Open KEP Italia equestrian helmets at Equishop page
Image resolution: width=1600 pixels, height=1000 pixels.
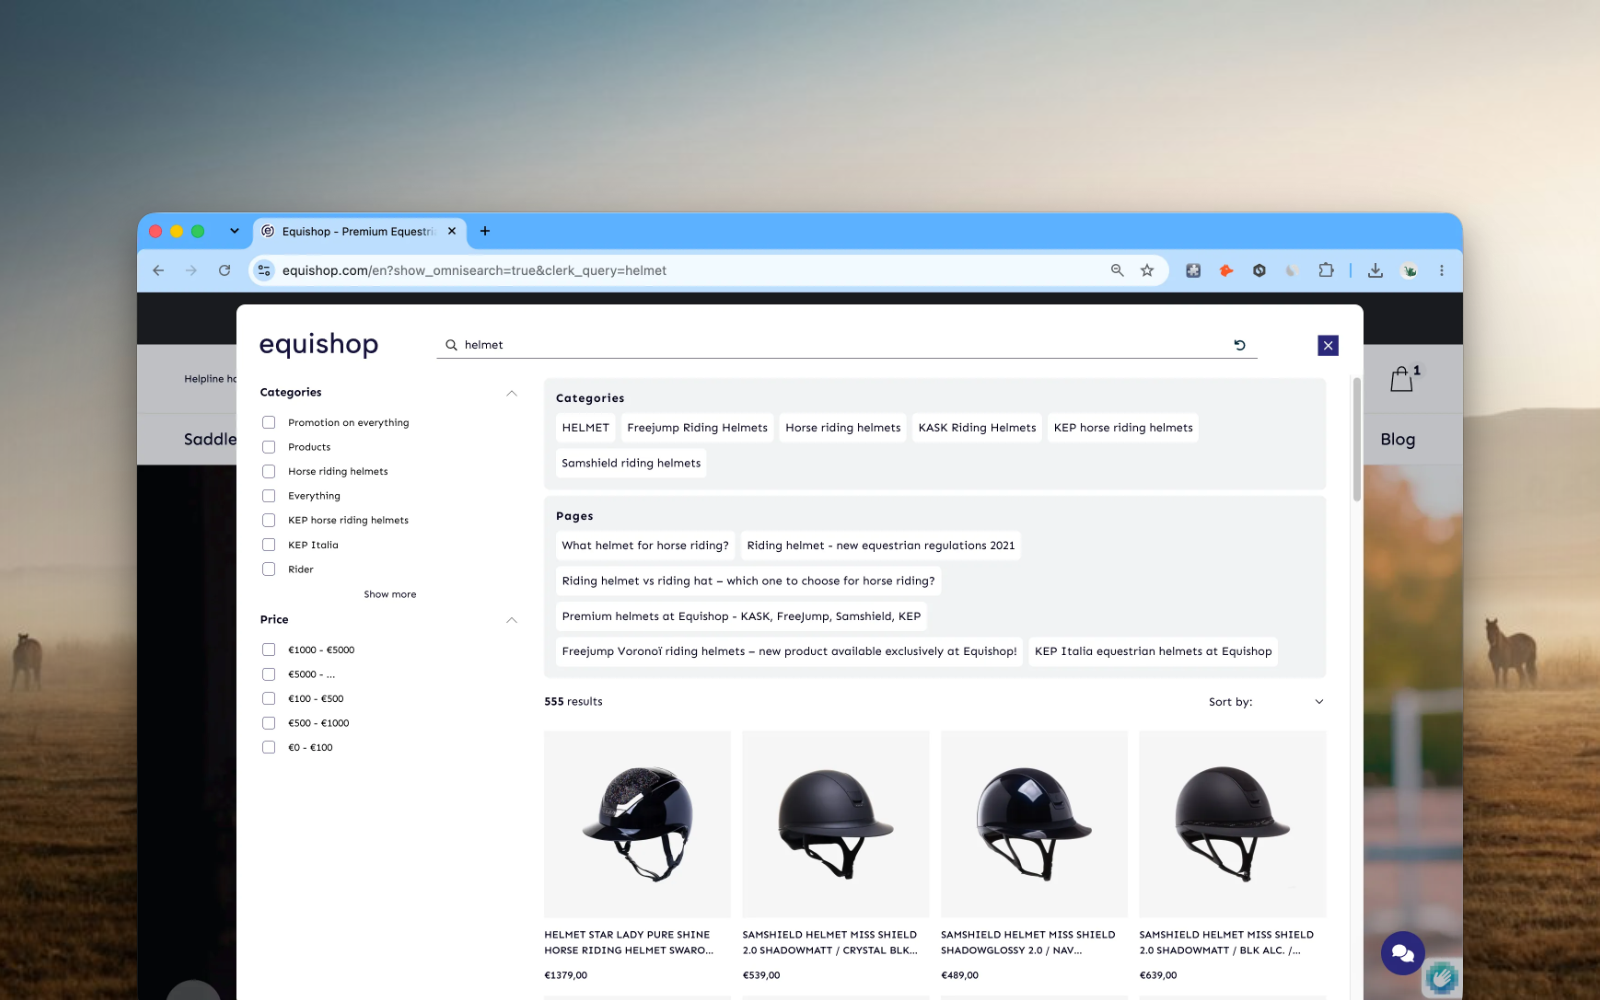[x=1153, y=651]
